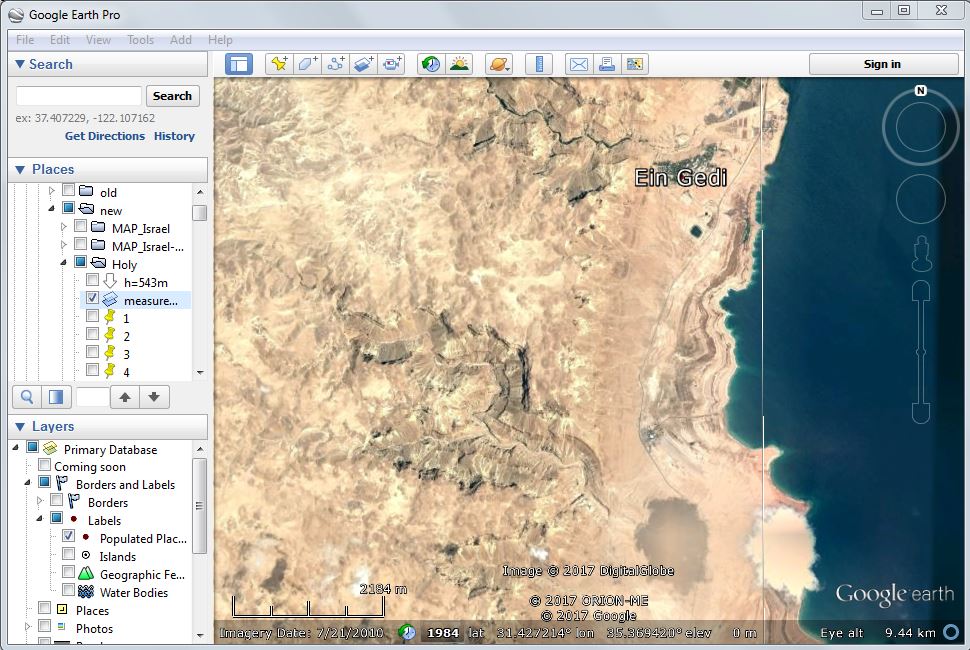Click the Add Image Overlay icon
This screenshot has width=970, height=650.
363,64
